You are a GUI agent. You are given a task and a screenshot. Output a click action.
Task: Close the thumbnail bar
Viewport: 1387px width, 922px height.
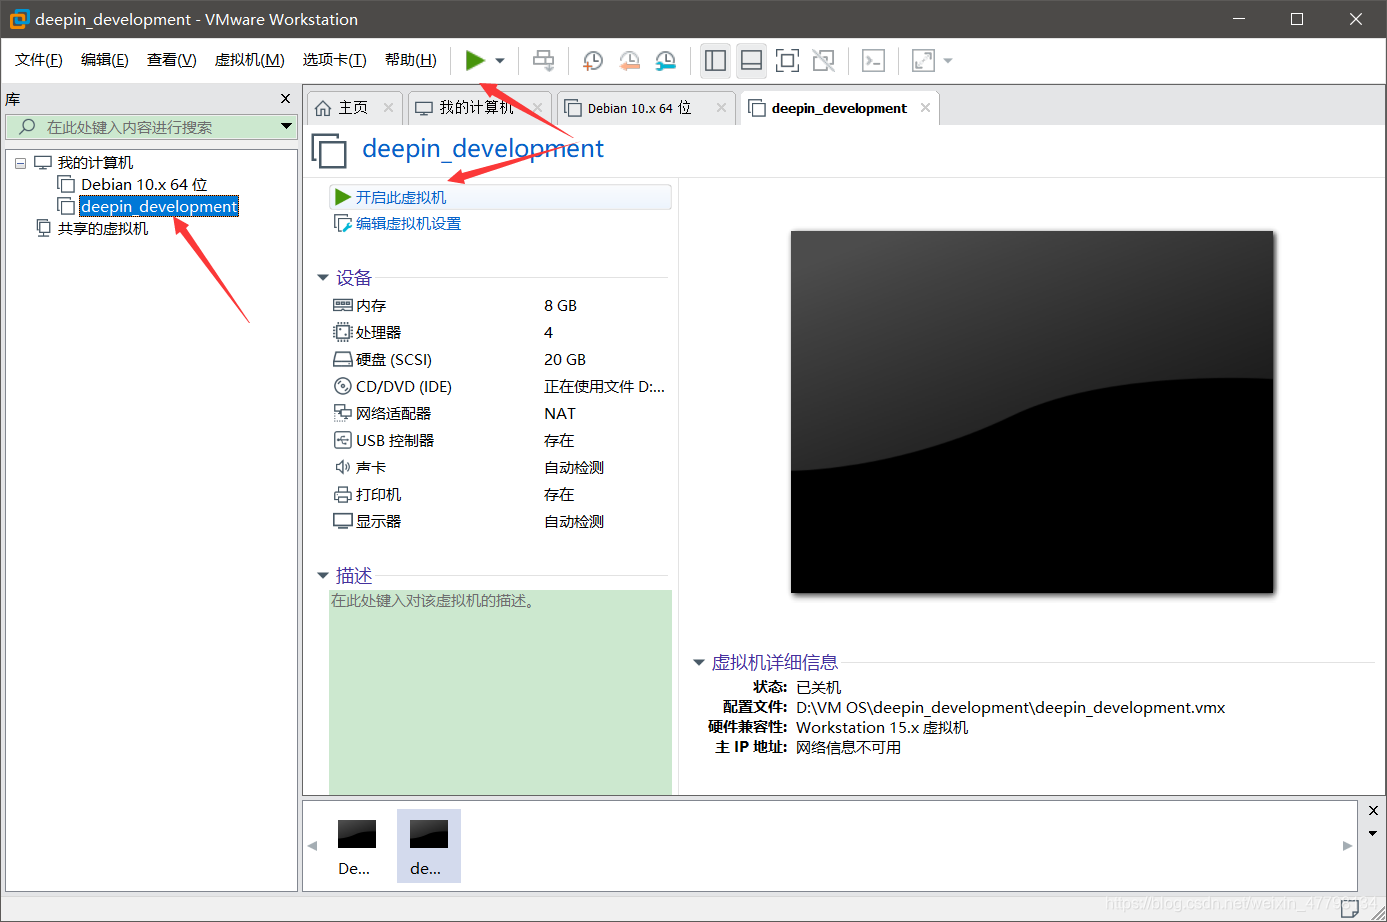pyautogui.click(x=1373, y=811)
